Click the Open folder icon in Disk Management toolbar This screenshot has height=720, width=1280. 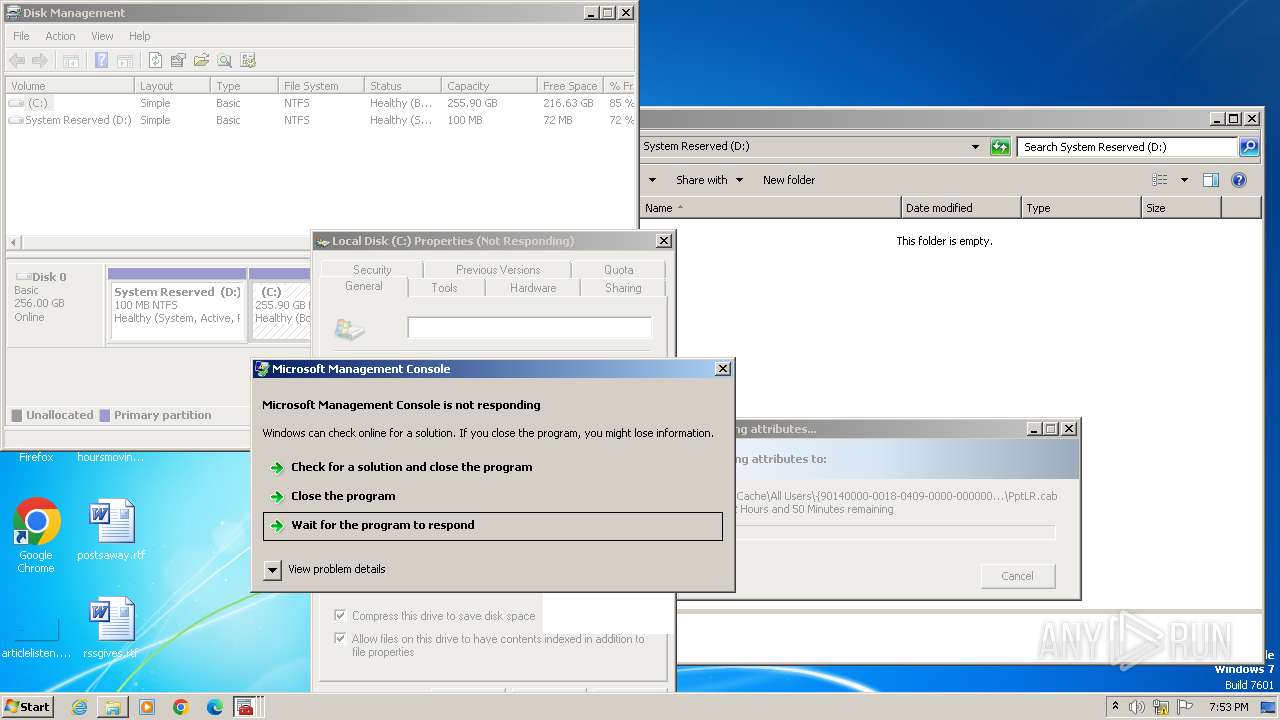coord(201,61)
